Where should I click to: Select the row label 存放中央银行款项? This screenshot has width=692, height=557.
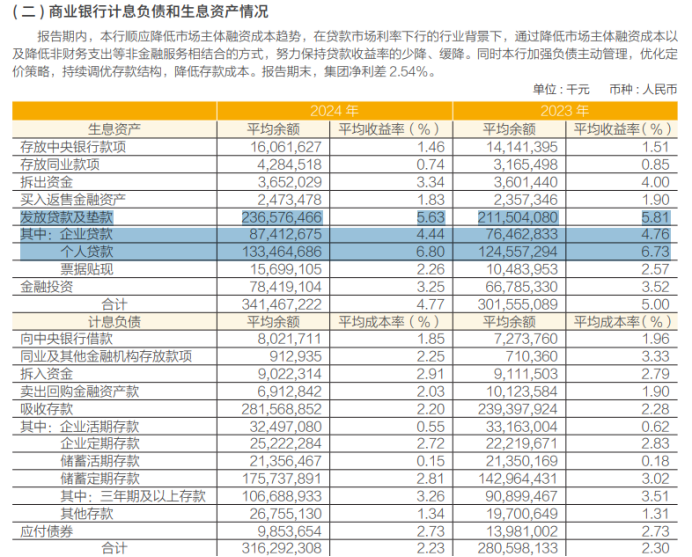(x=73, y=147)
